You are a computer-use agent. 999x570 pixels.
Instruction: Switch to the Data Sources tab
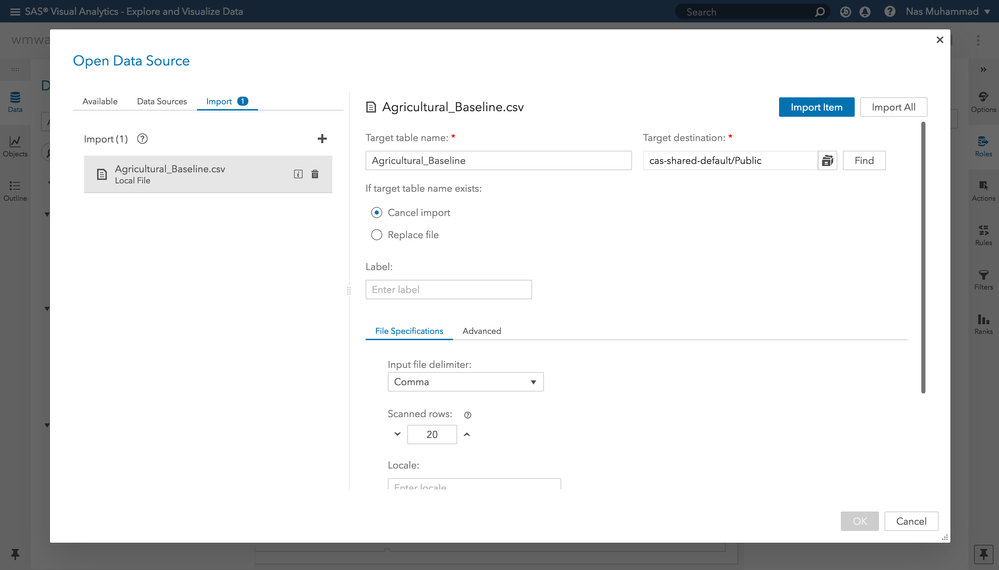(x=162, y=102)
